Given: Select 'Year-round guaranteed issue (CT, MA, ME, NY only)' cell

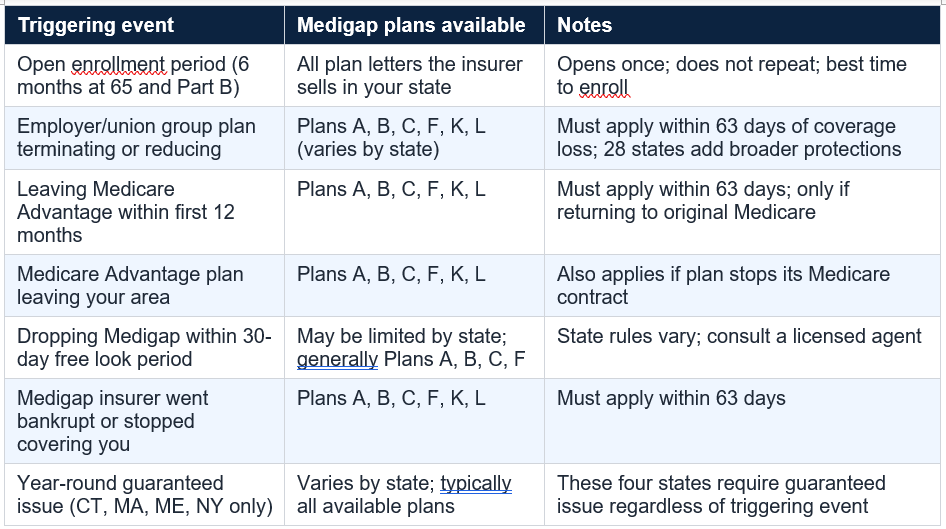Looking at the screenshot, I should (144, 495).
